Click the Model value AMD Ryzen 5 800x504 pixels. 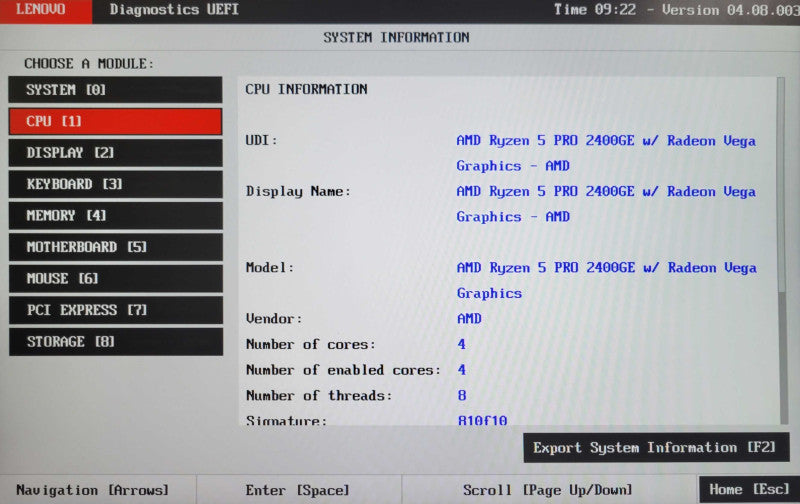click(x=606, y=281)
